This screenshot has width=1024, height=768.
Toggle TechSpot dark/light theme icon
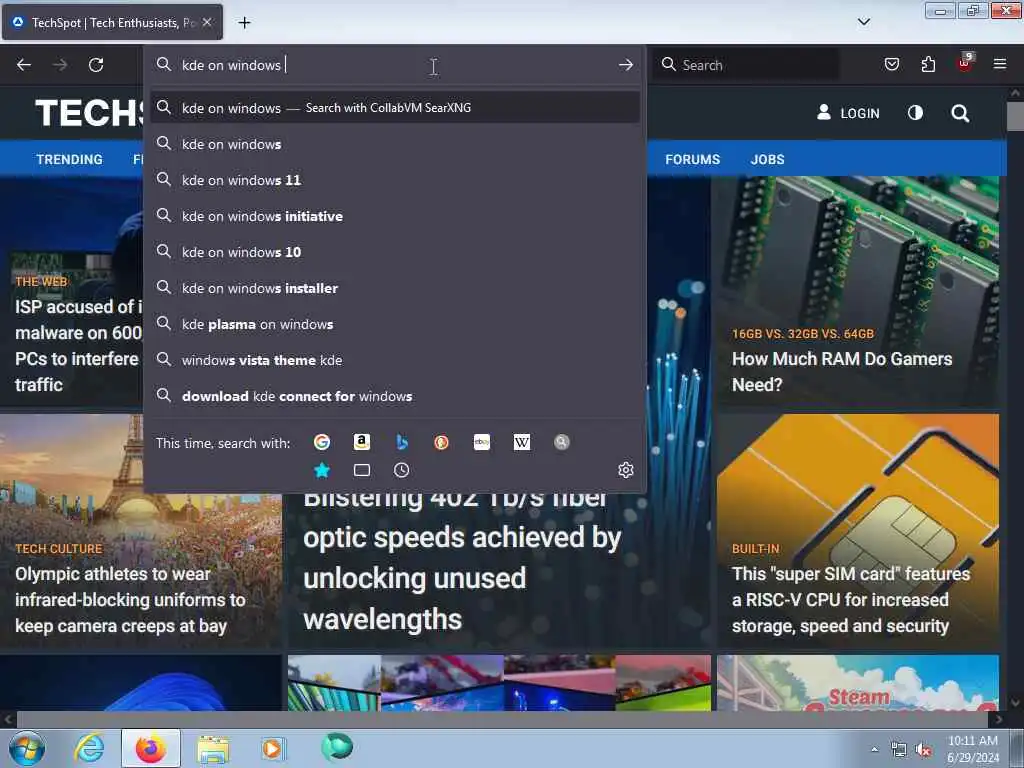click(916, 113)
